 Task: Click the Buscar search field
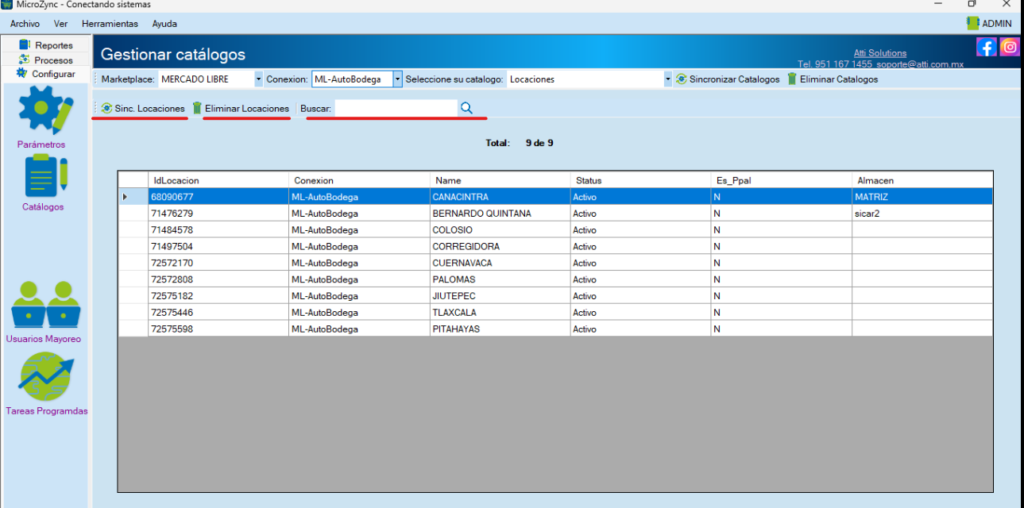pos(396,108)
